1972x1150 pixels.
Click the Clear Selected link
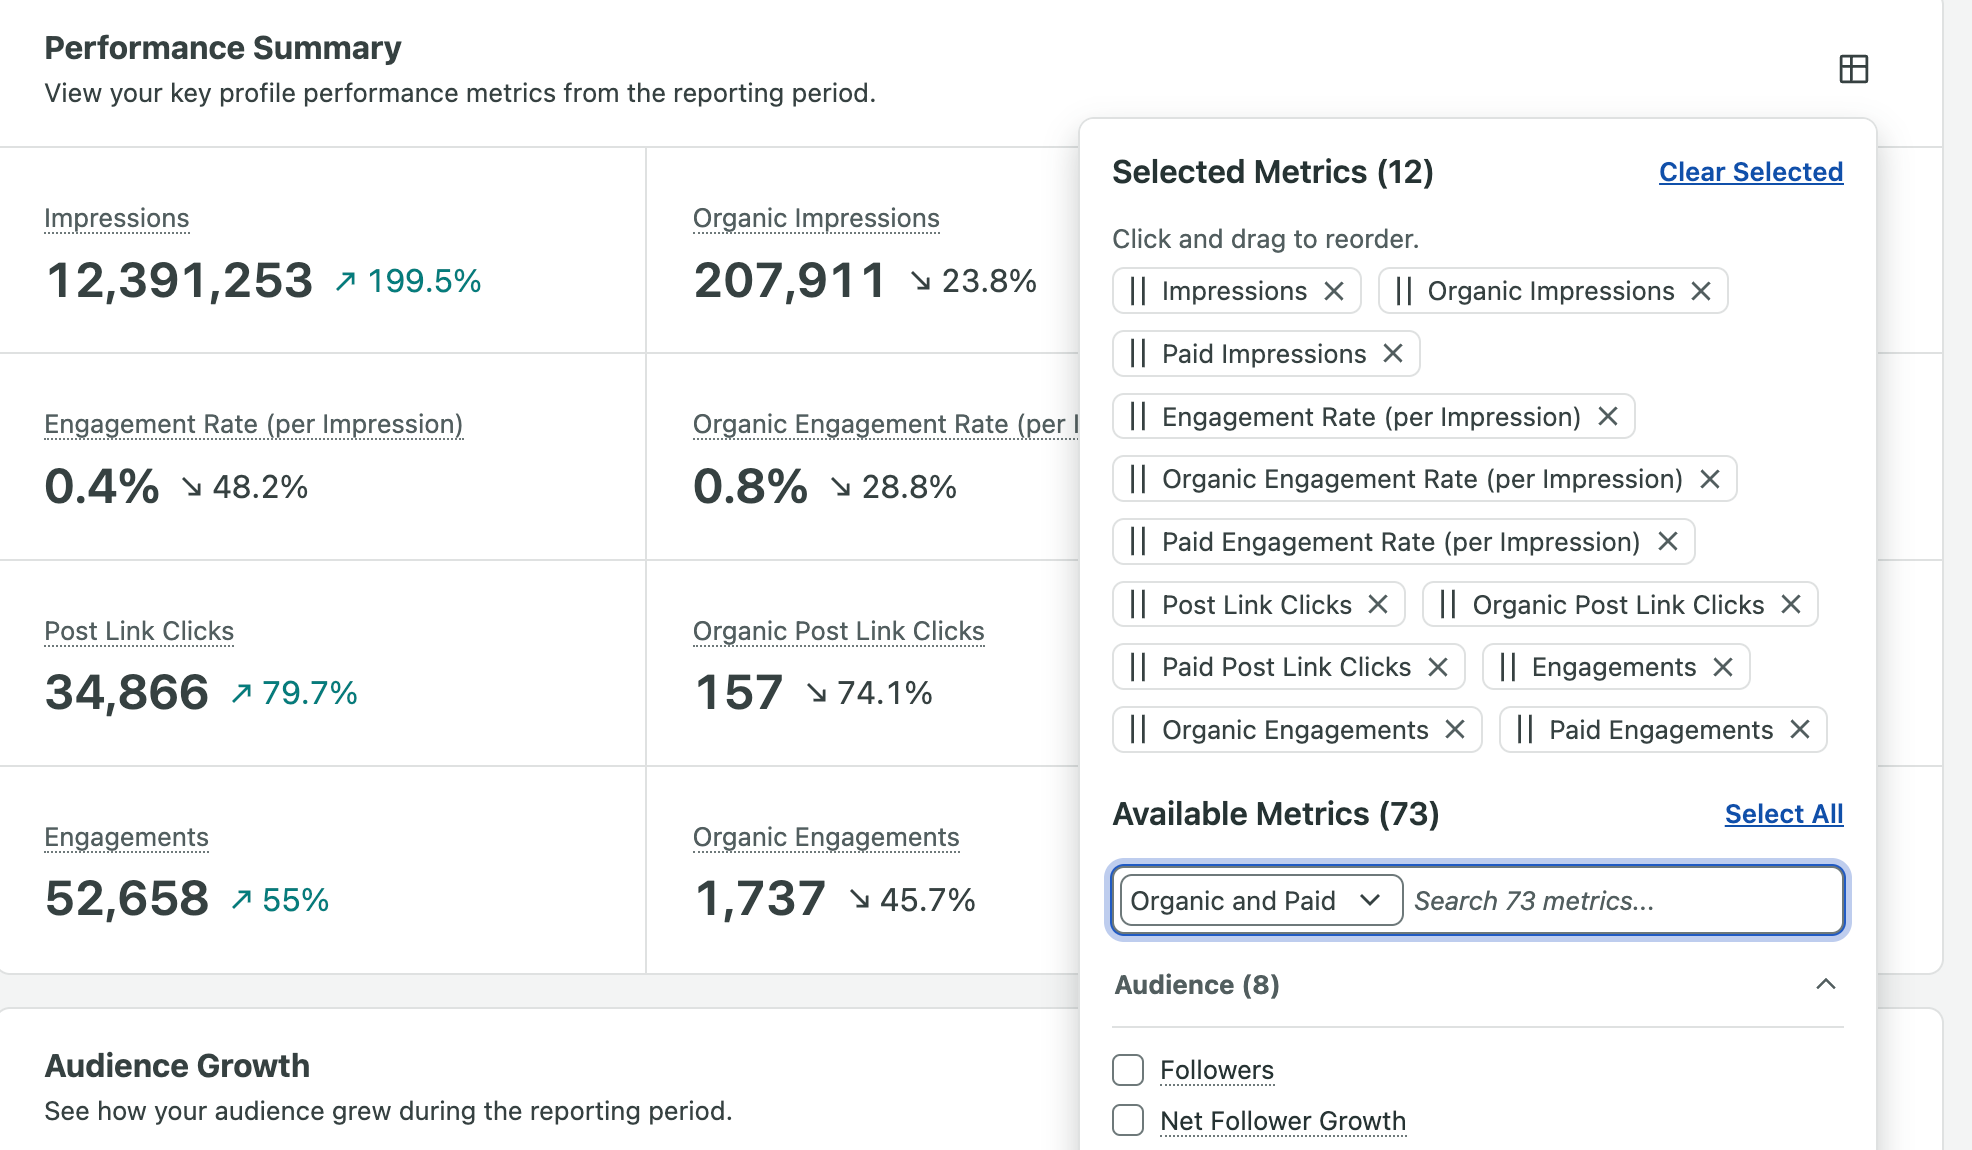click(x=1751, y=172)
